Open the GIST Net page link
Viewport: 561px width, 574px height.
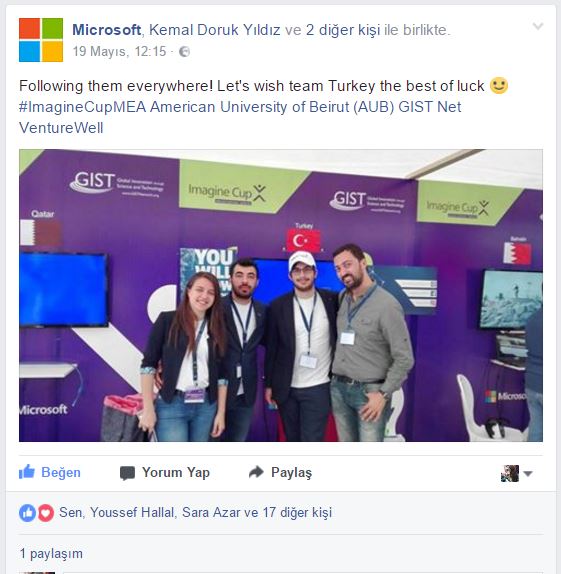430,107
